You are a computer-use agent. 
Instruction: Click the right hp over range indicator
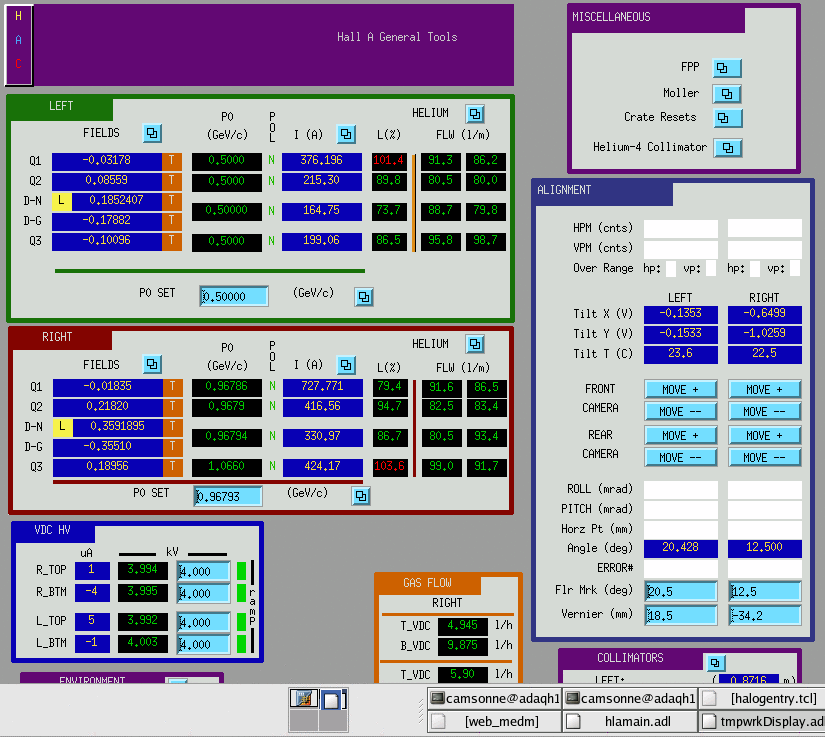(x=754, y=269)
